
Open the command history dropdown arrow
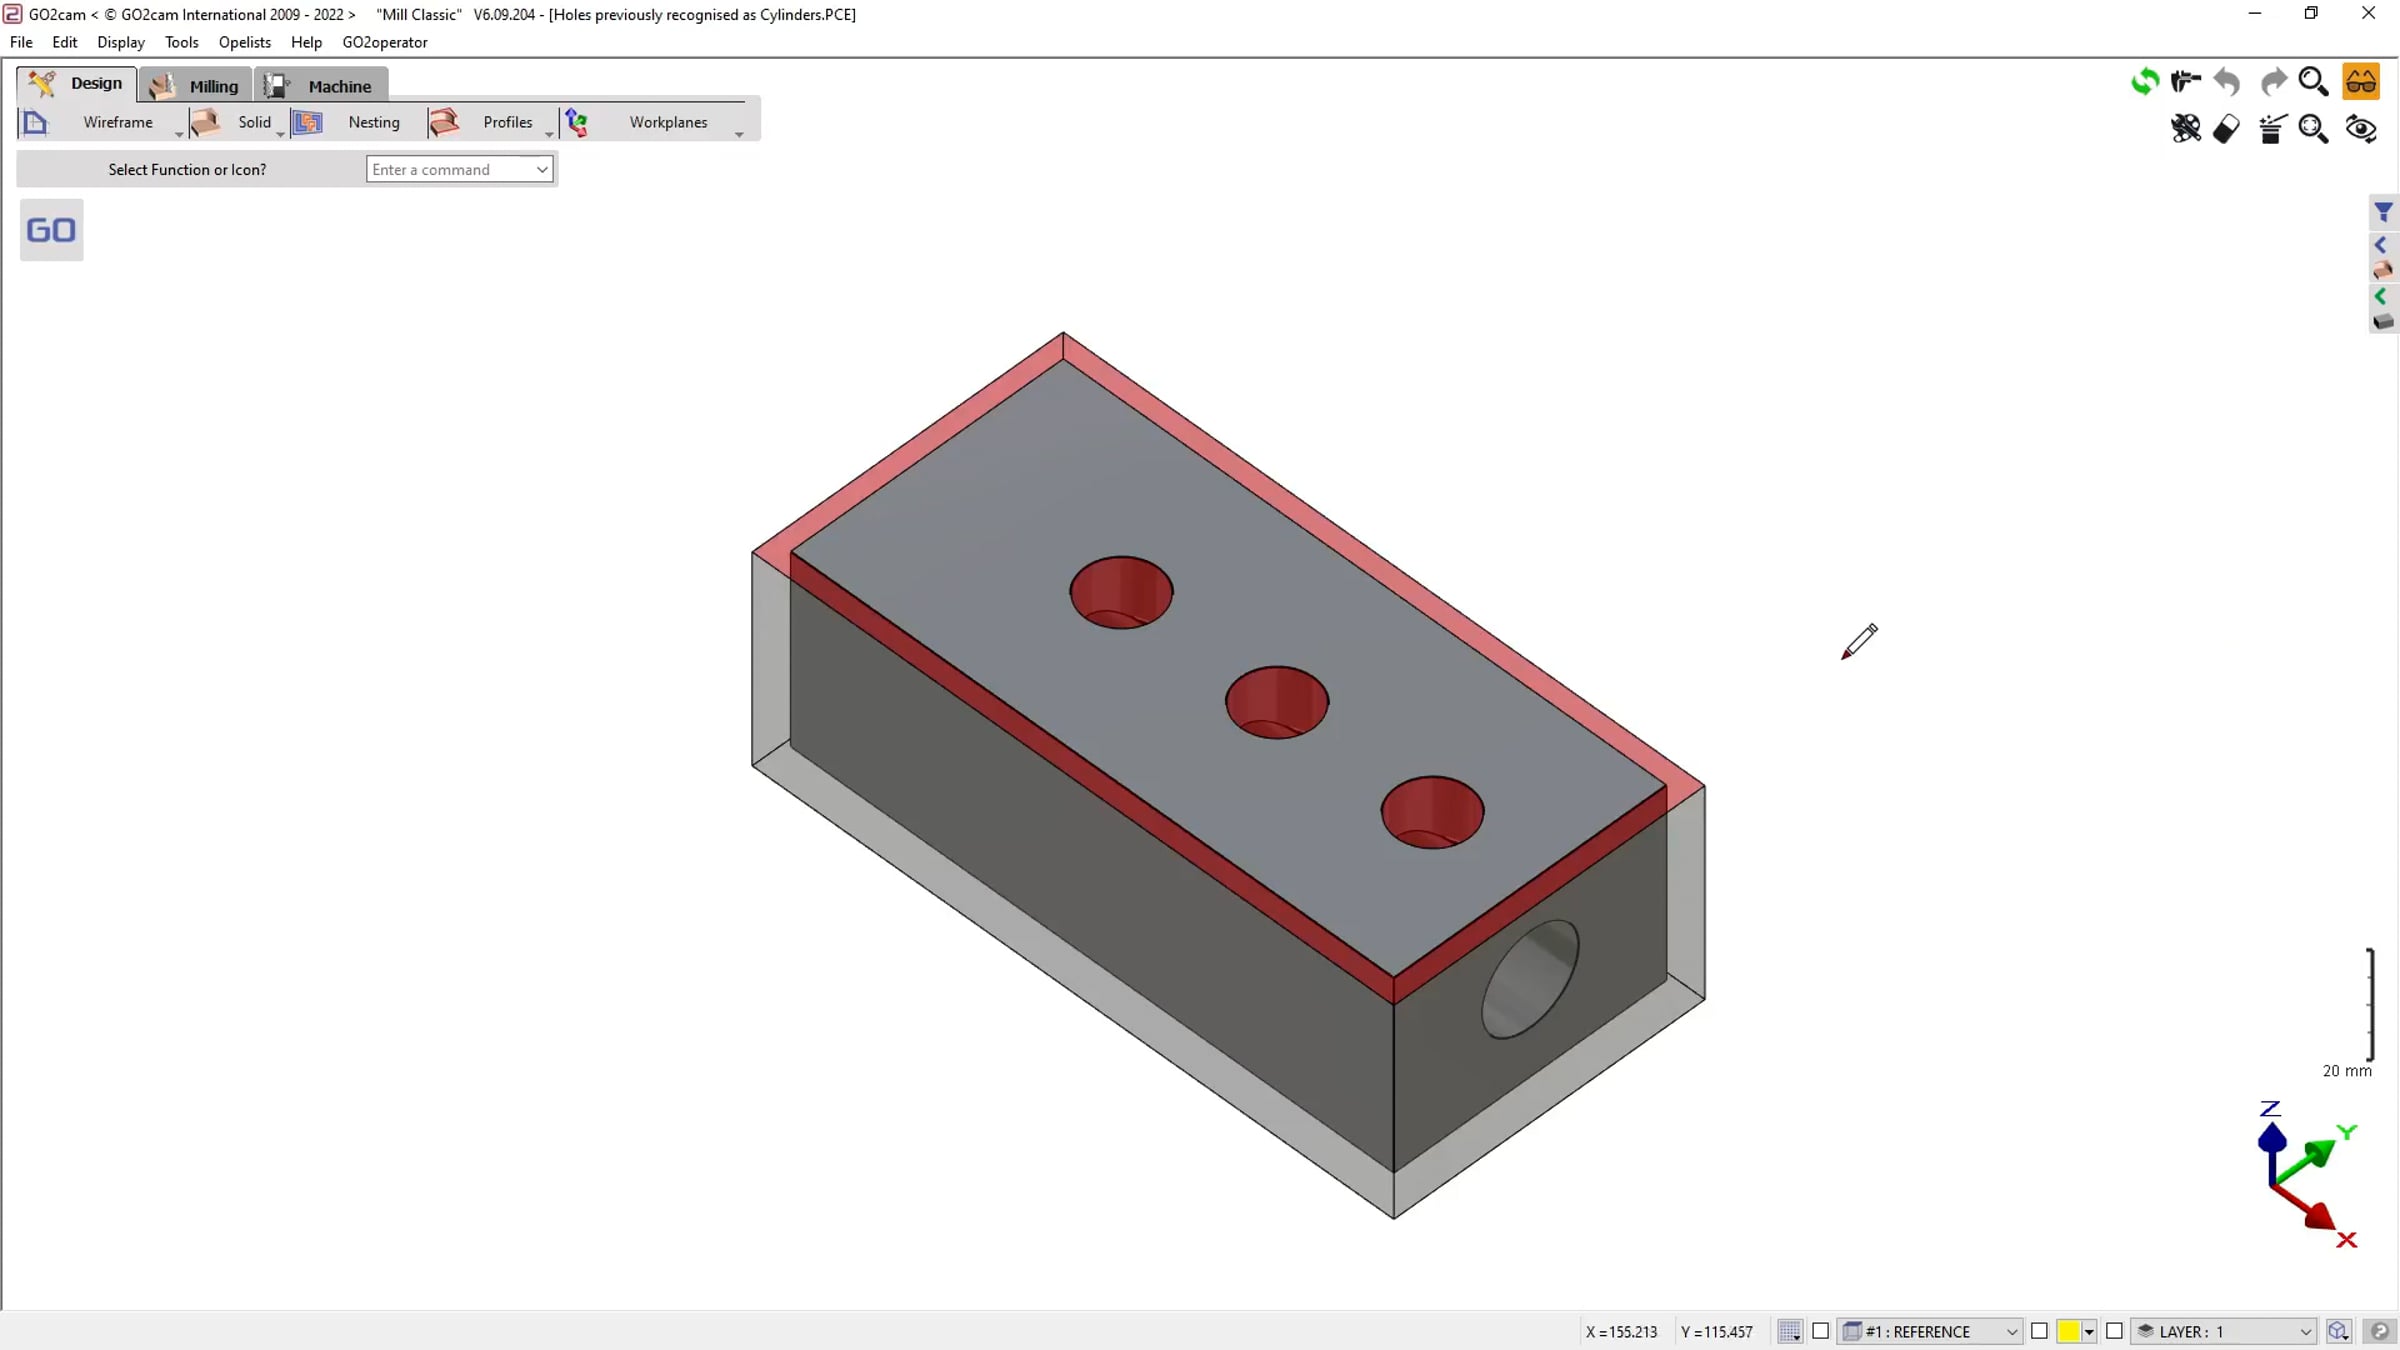[542, 169]
